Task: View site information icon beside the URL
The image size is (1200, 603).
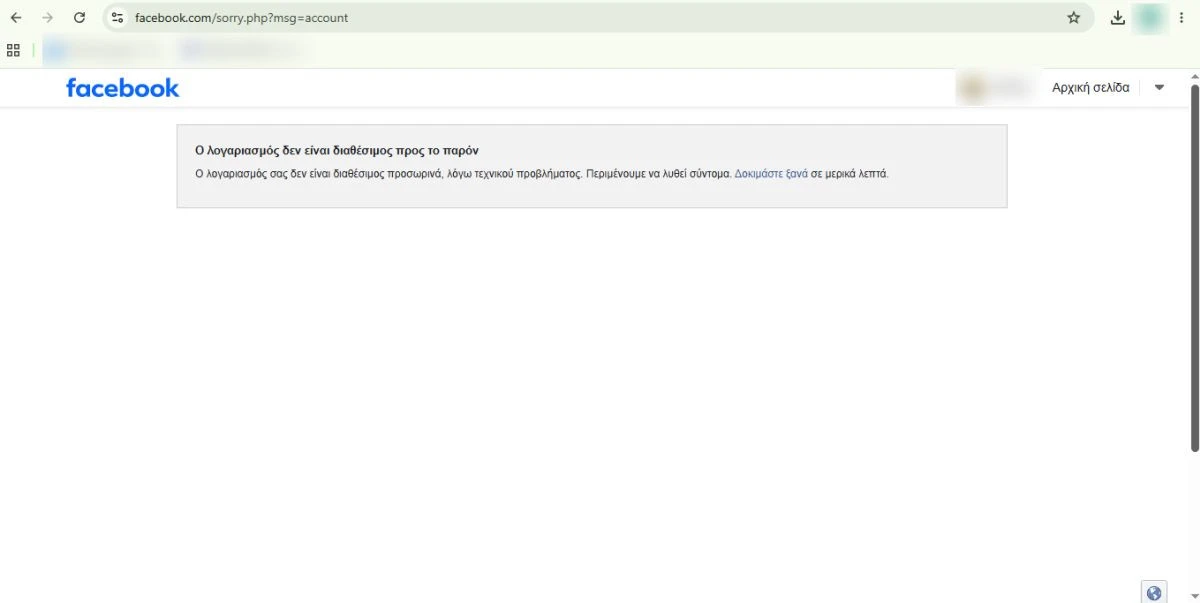Action: 118,18
